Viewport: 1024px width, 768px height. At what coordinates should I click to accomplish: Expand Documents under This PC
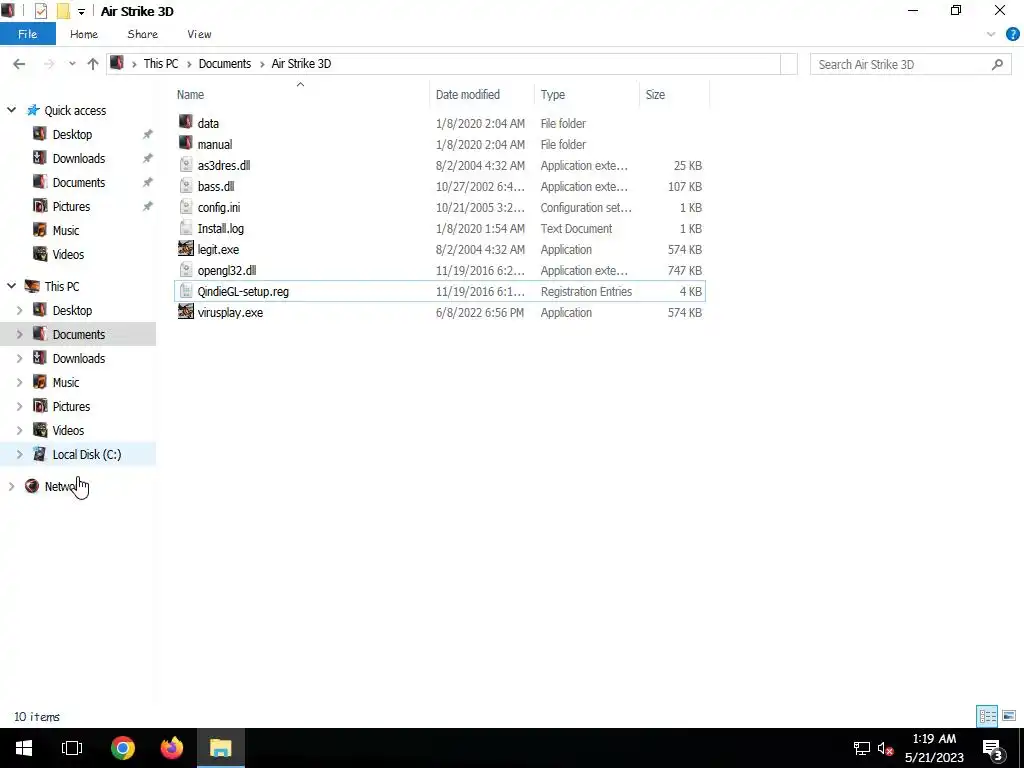[x=19, y=334]
